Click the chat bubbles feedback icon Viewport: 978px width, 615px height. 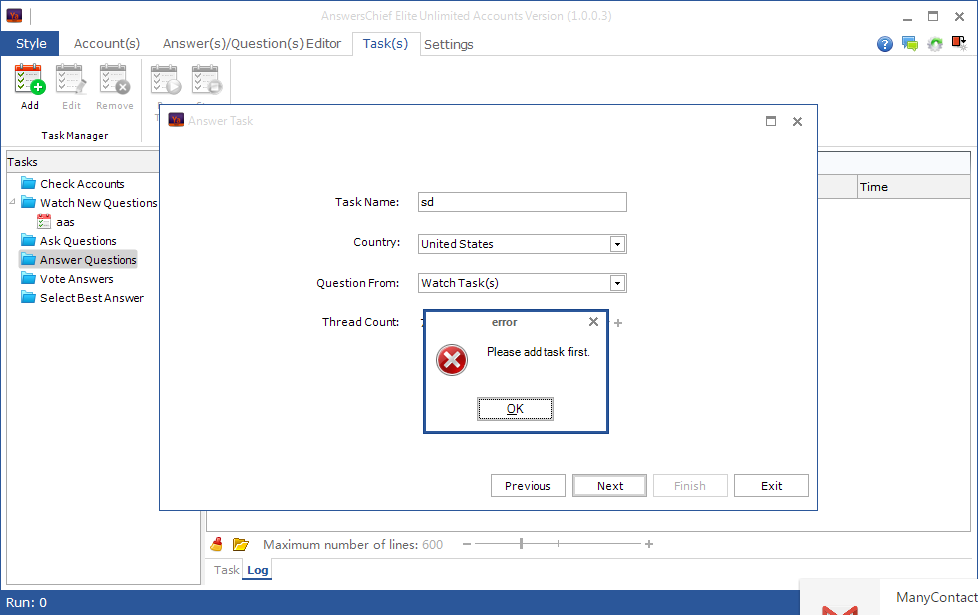909,44
